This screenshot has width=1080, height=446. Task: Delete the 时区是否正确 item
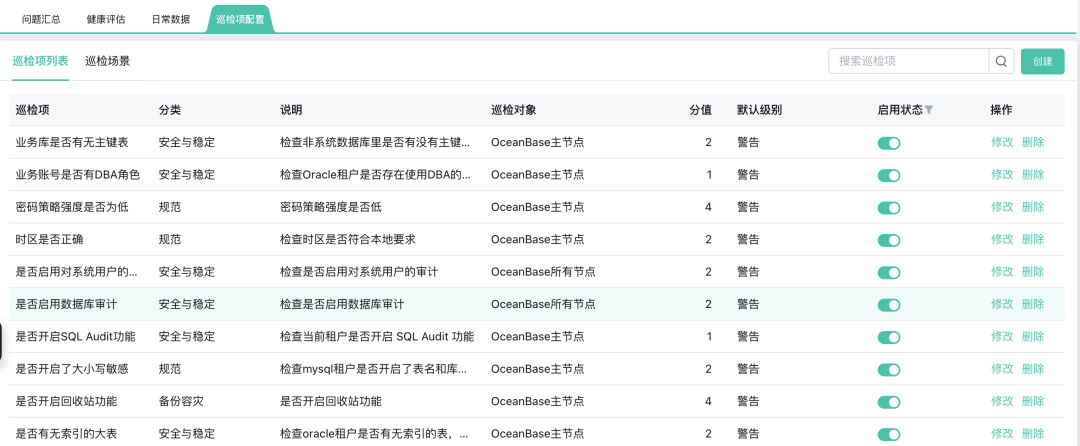1033,240
